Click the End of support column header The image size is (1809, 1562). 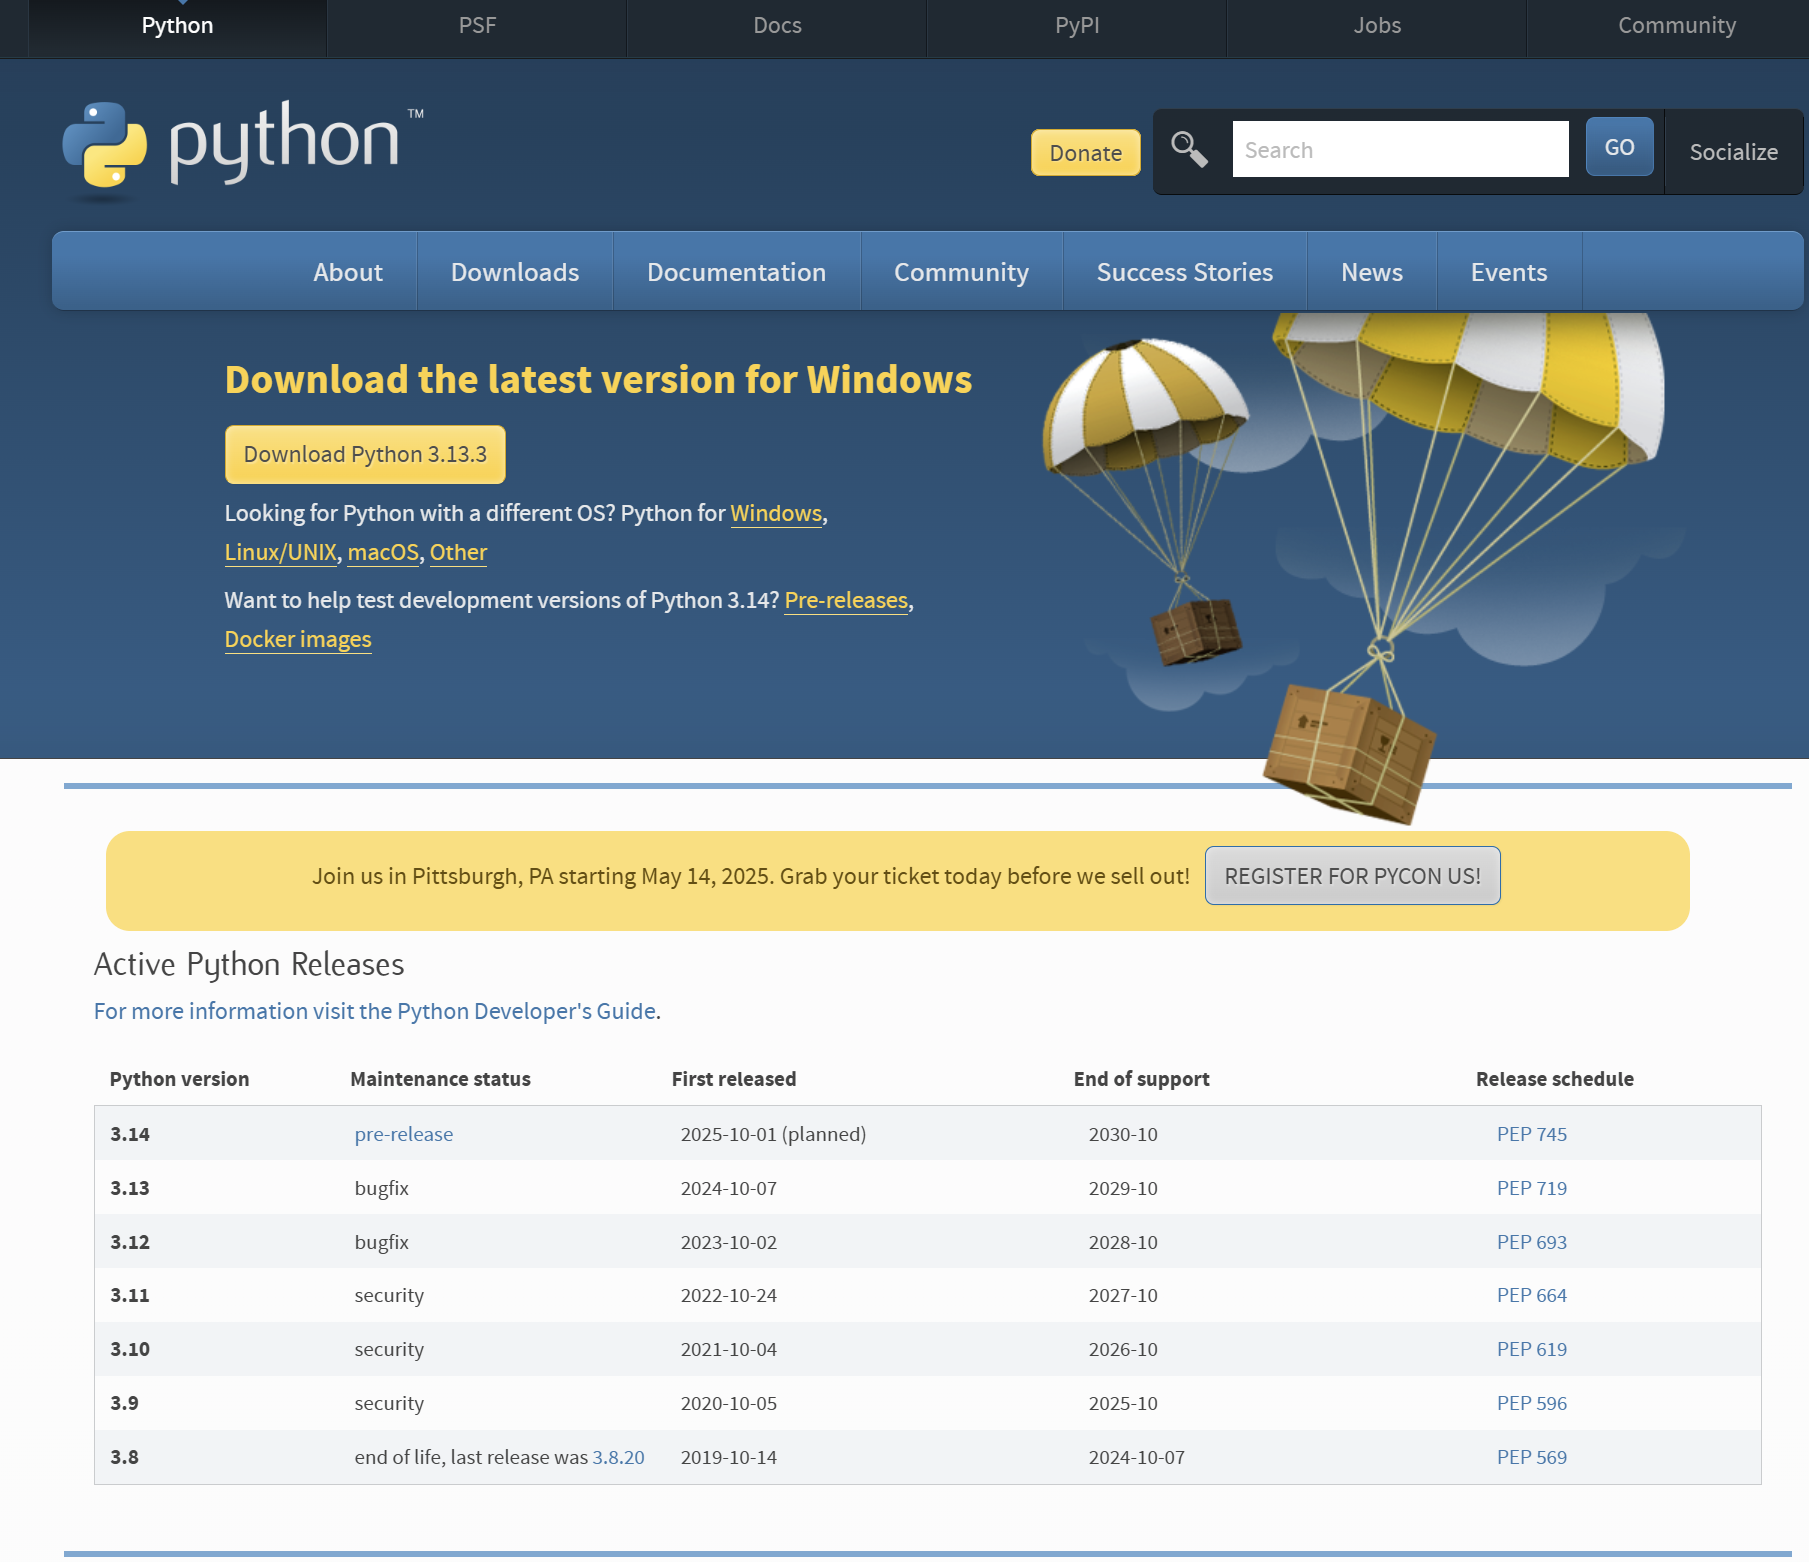pyautogui.click(x=1141, y=1079)
